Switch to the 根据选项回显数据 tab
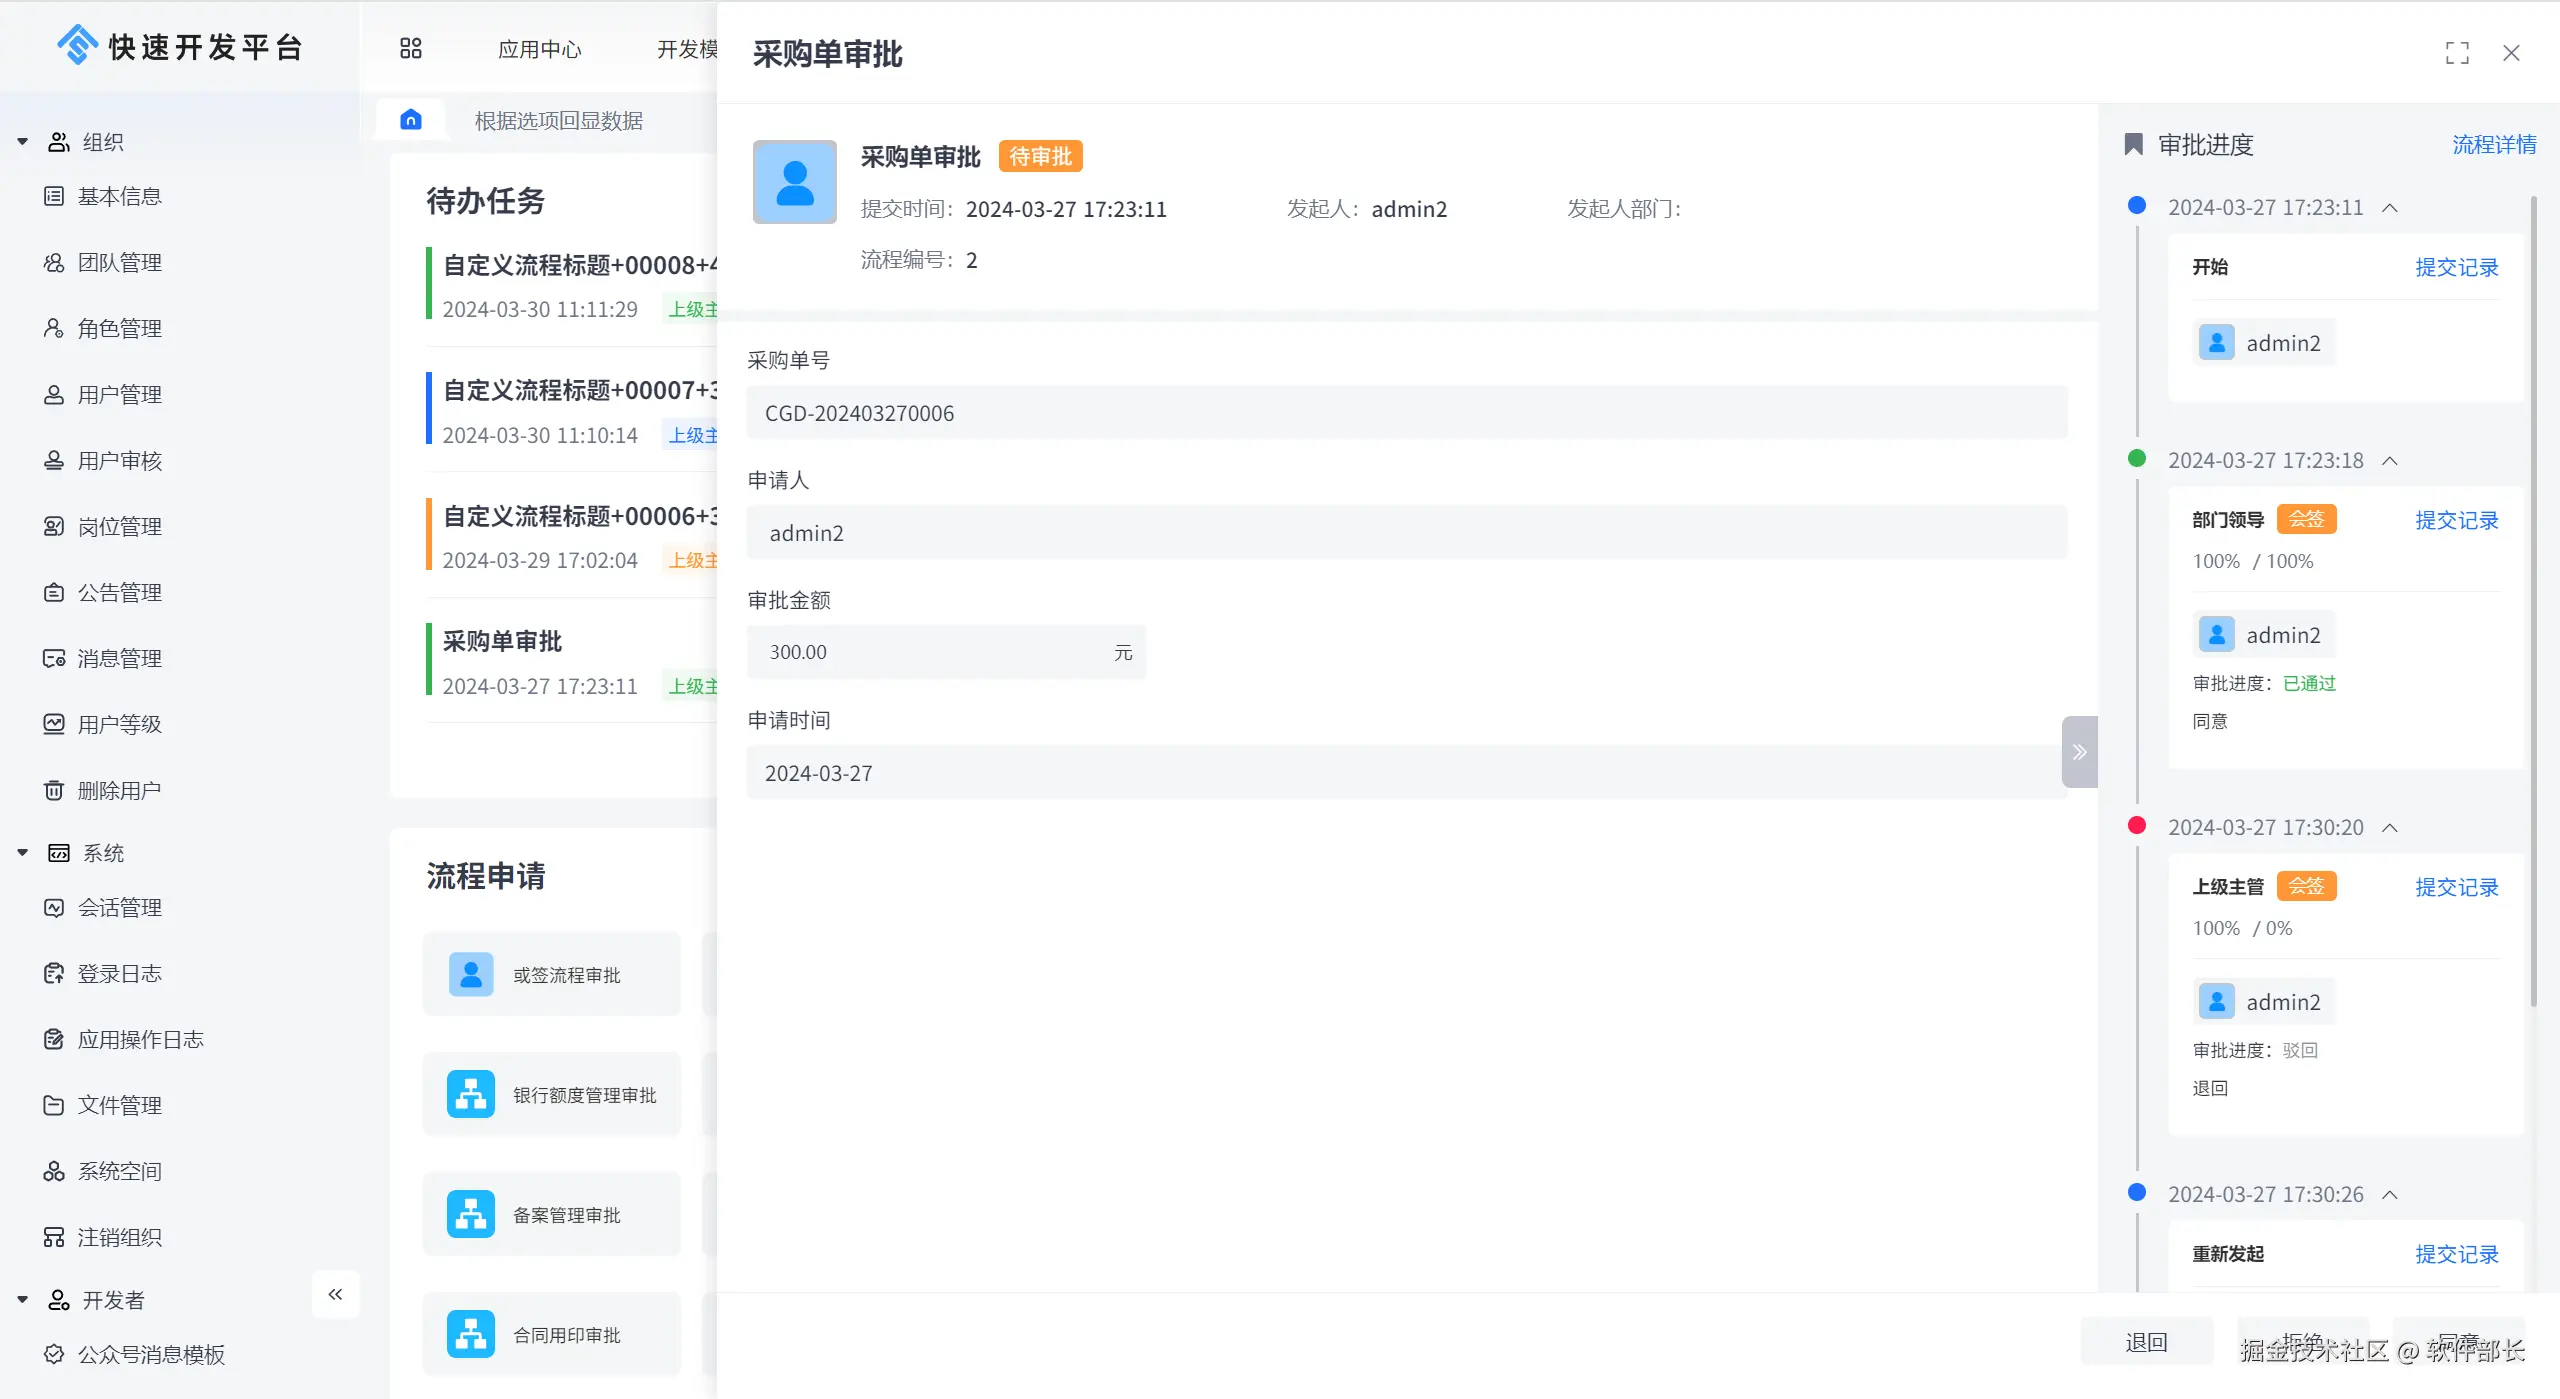Viewport: 2560px width, 1399px height. pyautogui.click(x=558, y=121)
